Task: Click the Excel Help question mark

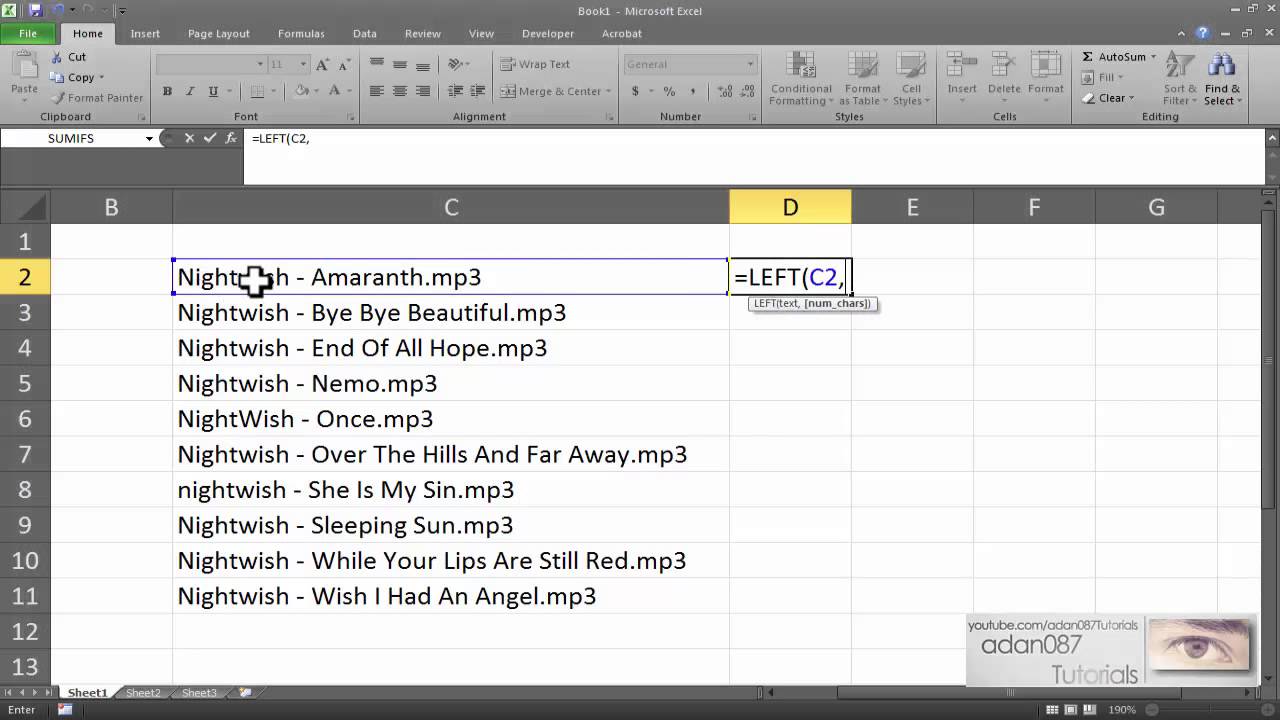Action: pos(1203,33)
